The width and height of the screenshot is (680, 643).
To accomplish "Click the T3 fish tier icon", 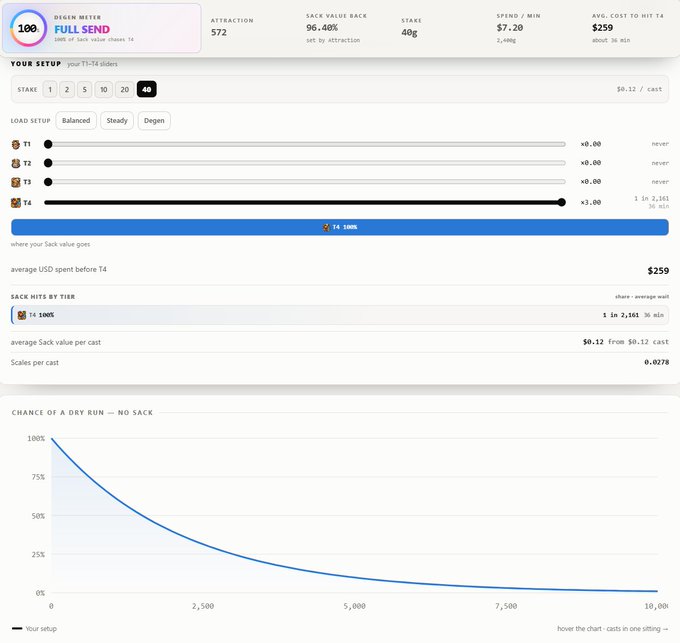I will (x=16, y=182).
